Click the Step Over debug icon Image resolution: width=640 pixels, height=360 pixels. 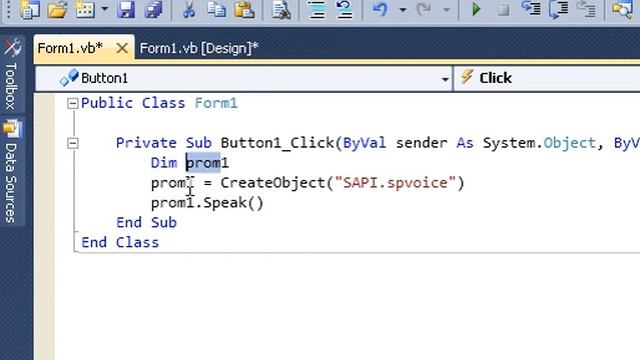pos(559,9)
